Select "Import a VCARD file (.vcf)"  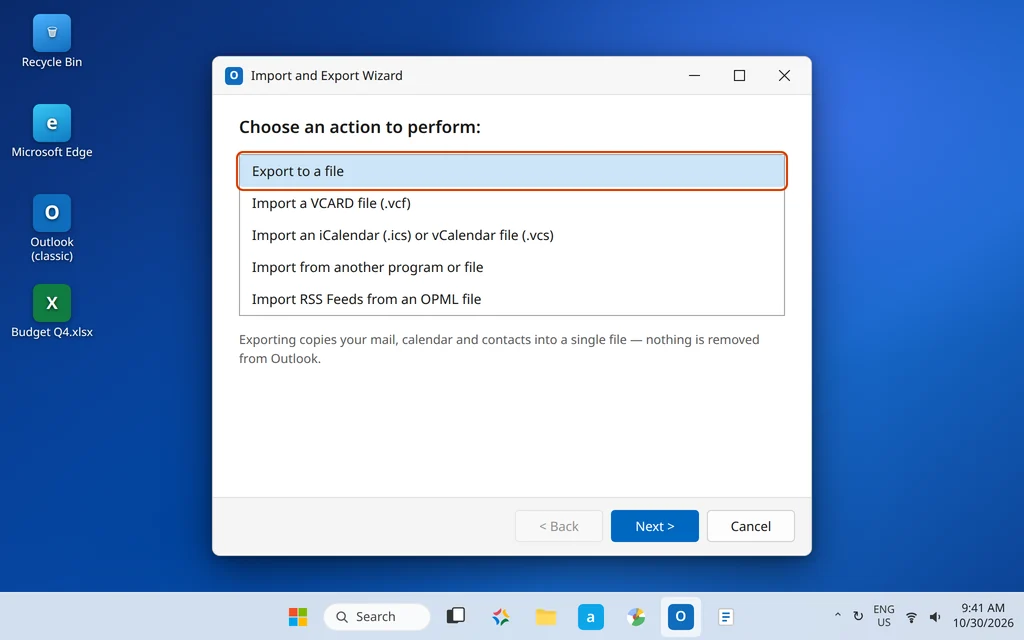(512, 203)
